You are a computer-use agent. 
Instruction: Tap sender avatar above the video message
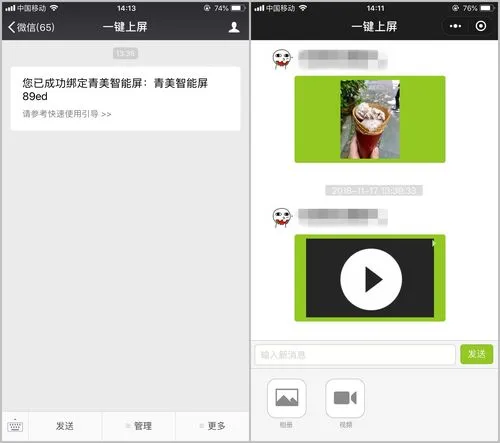[x=282, y=218]
